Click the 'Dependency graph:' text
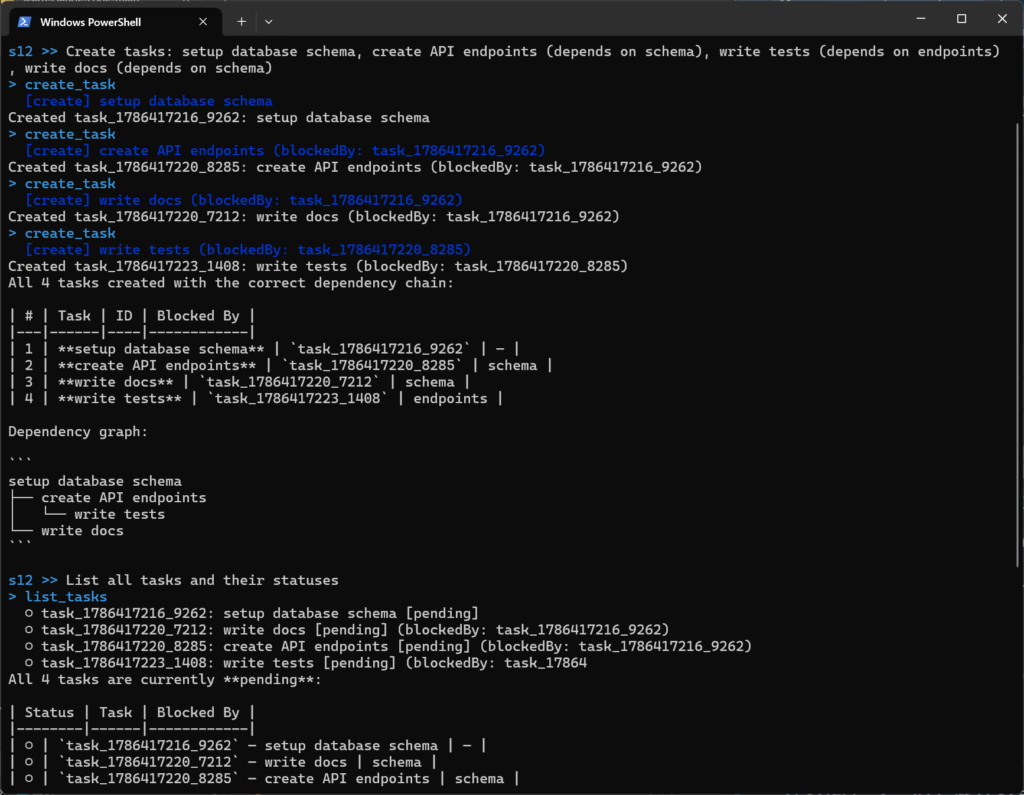The width and height of the screenshot is (1024, 795). click(78, 432)
